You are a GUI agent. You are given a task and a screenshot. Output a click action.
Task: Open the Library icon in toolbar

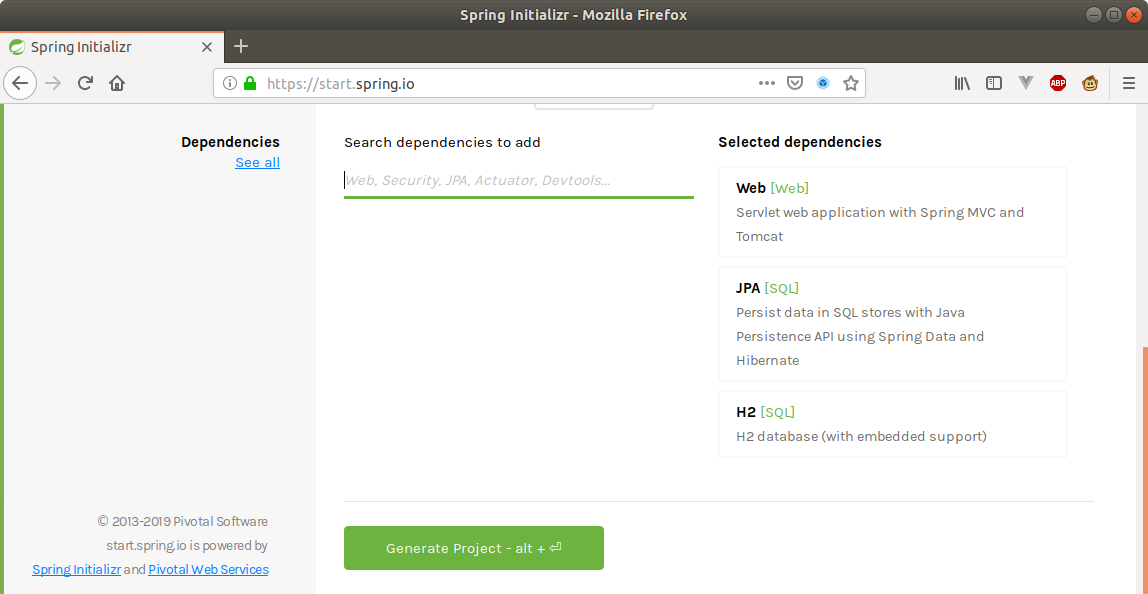click(x=962, y=83)
